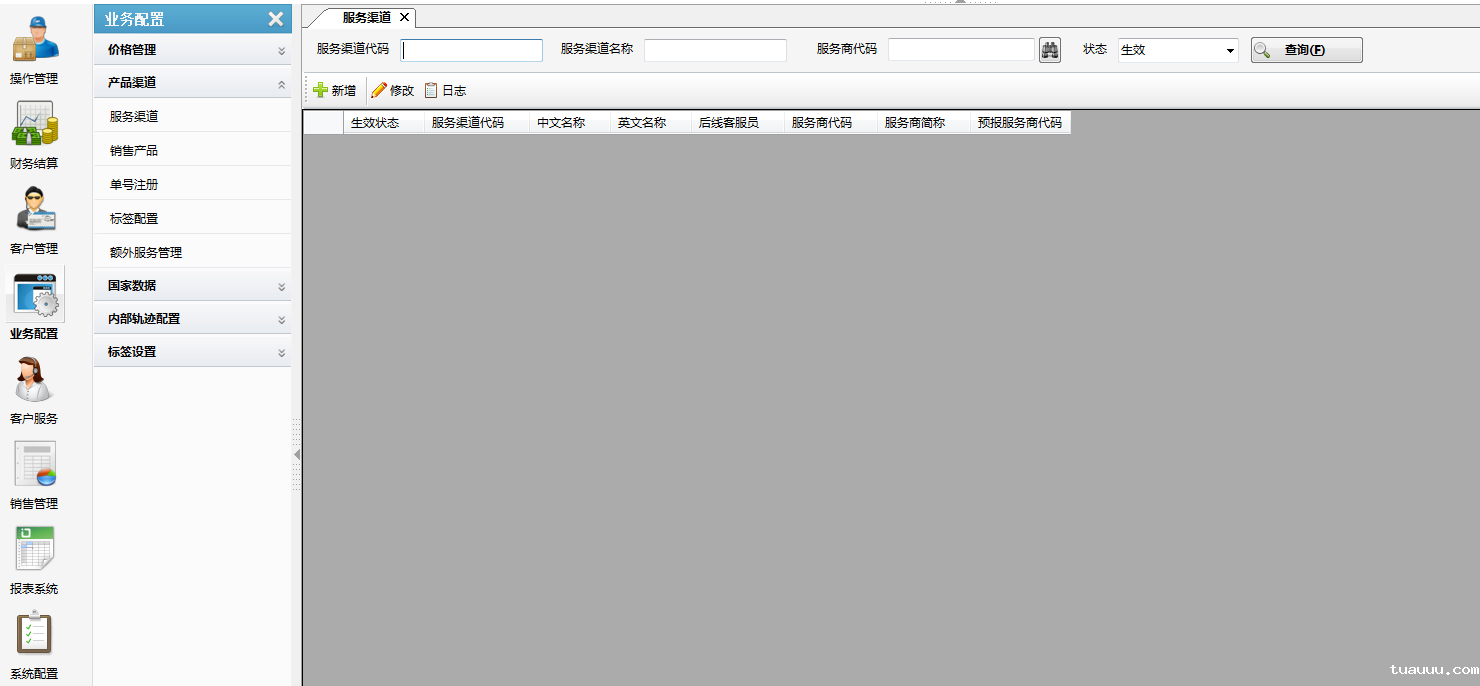
Task: Expand 价格管理 section
Action: click(192, 50)
